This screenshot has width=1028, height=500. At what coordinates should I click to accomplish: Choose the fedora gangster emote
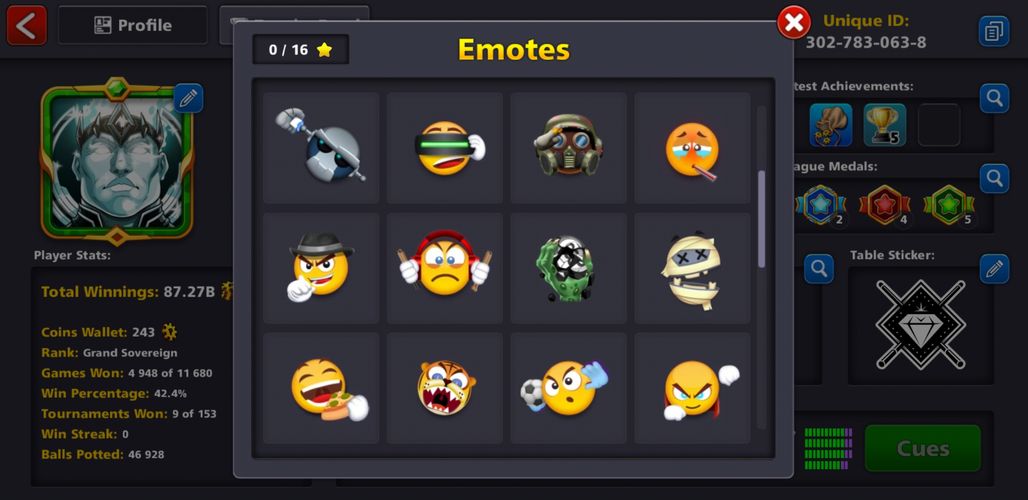(321, 268)
